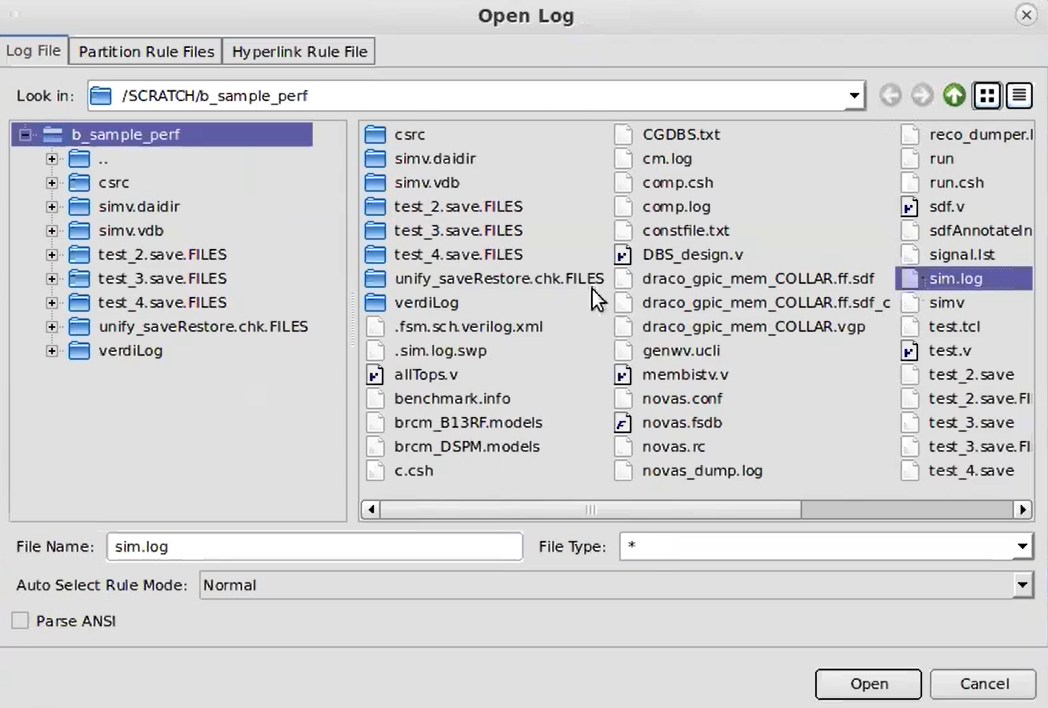Switch to the Log File tab
This screenshot has height=708, width=1048.
33,51
